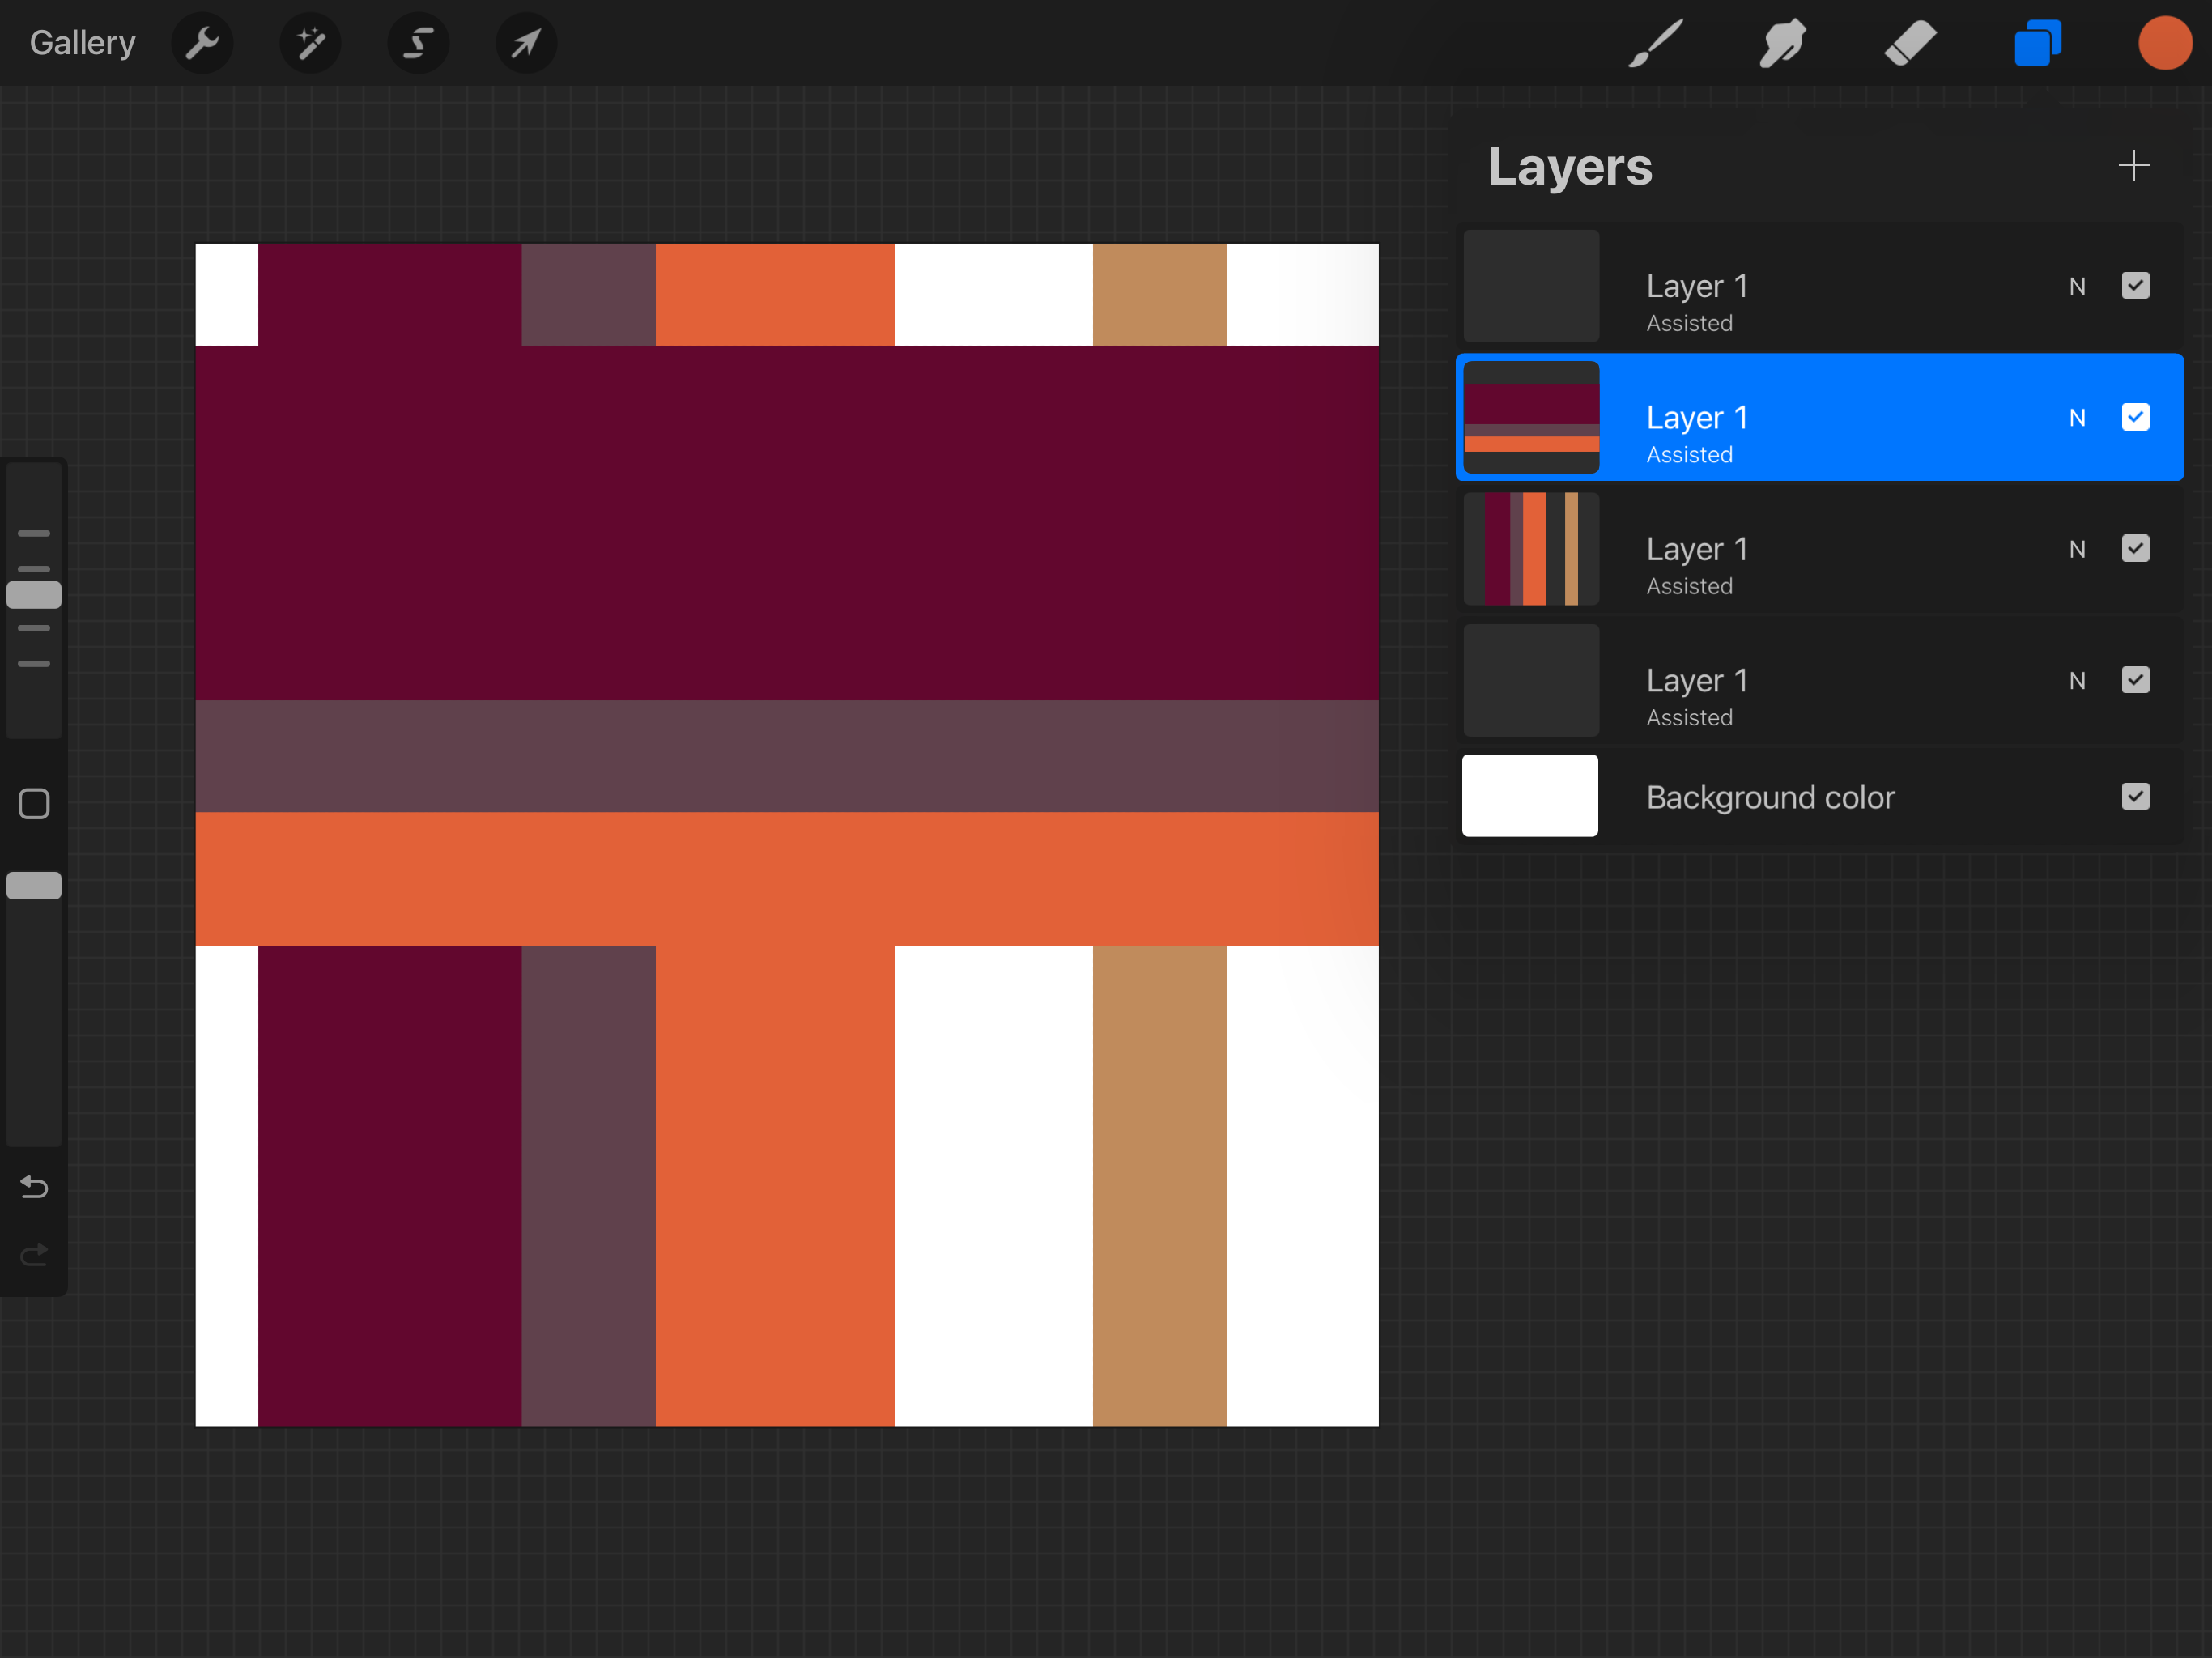
Task: Open blend mode N of vertical stripes layer
Action: coord(2077,549)
